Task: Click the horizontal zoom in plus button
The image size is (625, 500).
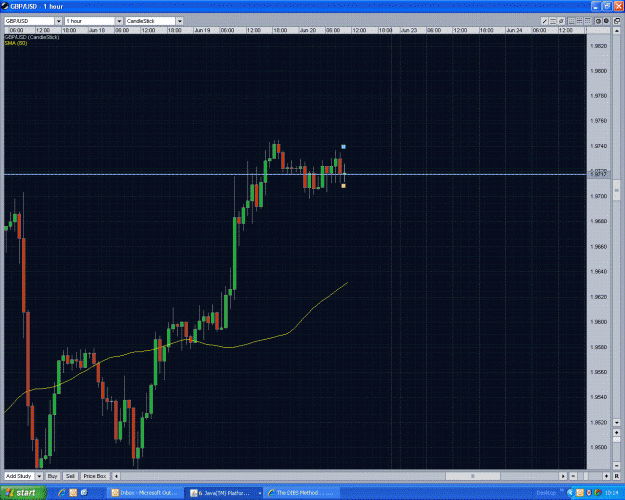Action: pyautogui.click(x=606, y=476)
